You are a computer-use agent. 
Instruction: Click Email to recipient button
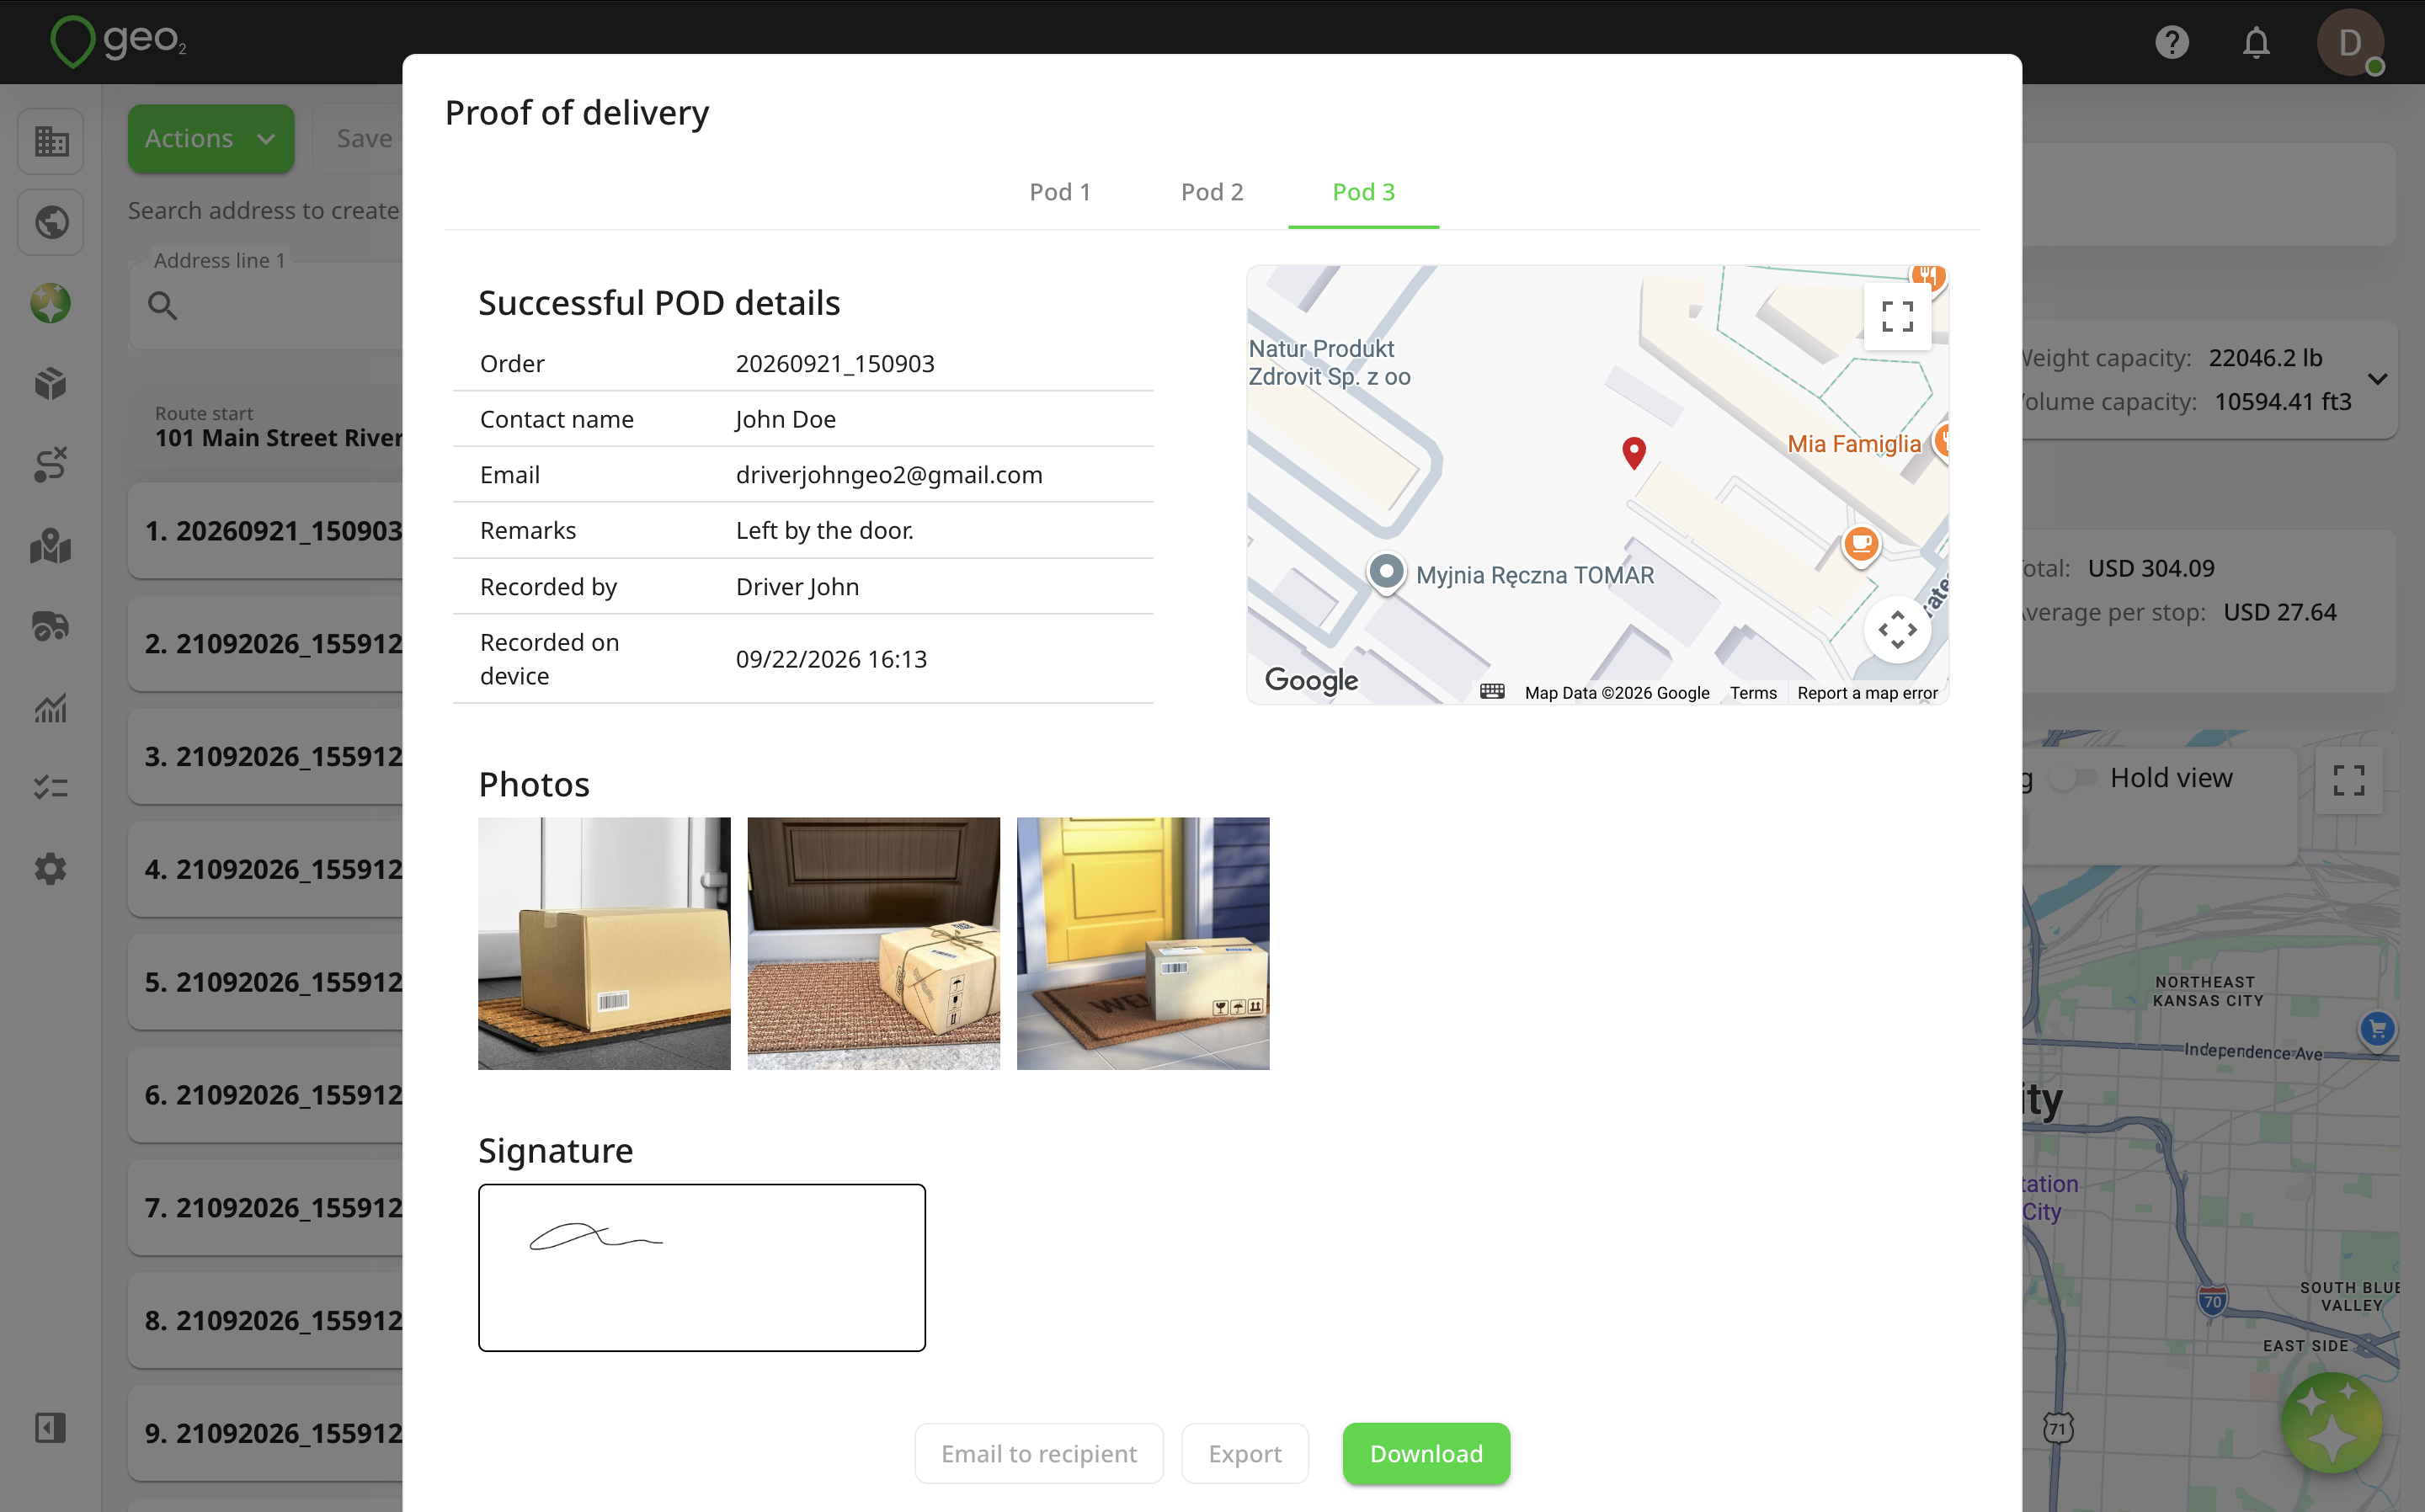(x=1039, y=1453)
